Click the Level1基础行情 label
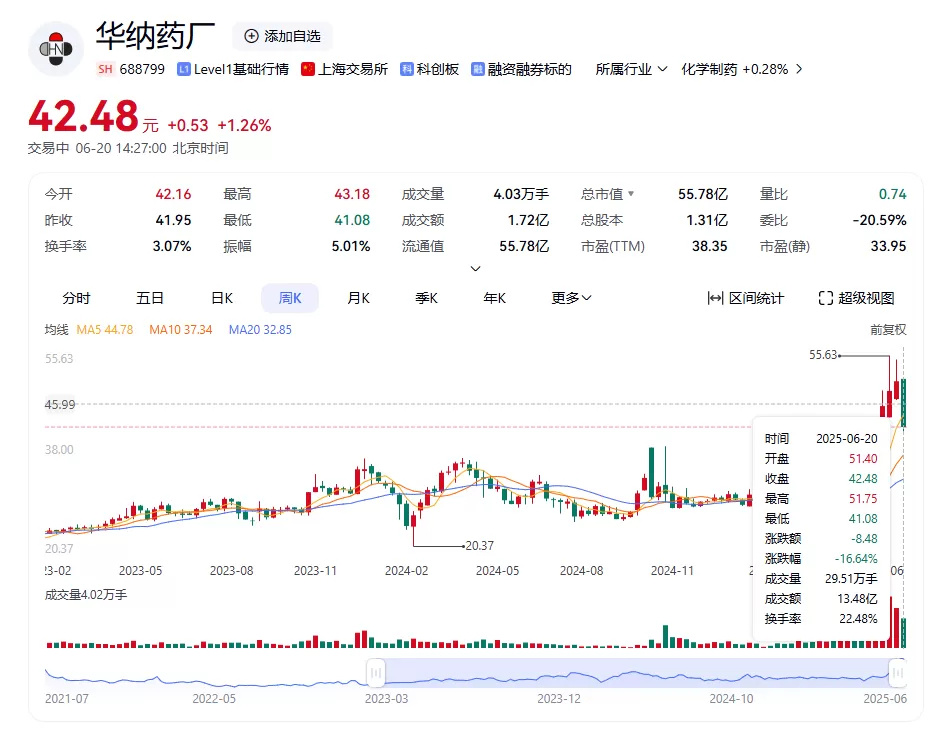 coord(241,69)
